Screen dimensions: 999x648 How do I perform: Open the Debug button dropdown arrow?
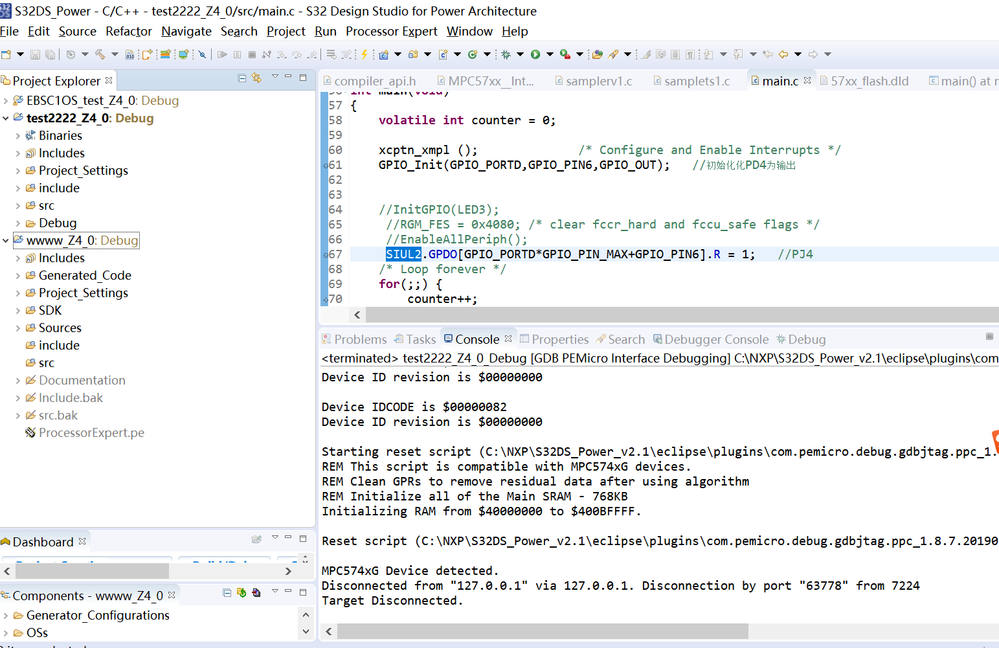point(521,54)
